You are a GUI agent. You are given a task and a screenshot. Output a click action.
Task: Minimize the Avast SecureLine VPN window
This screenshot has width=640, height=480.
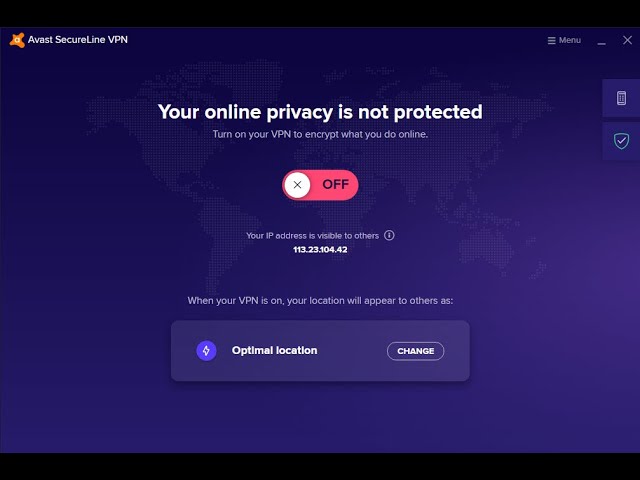pos(601,41)
